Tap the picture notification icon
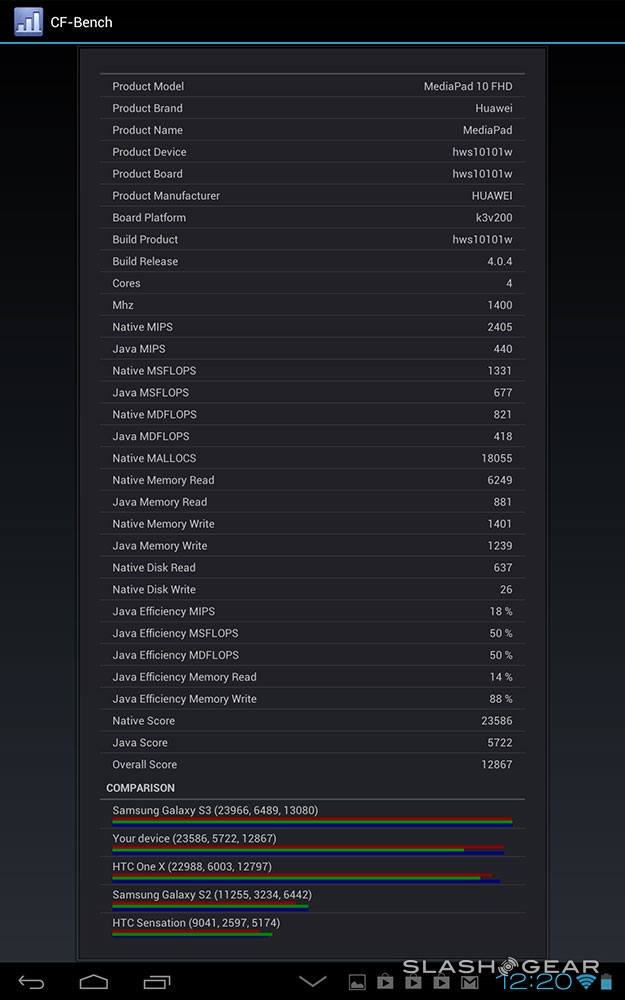Viewport: 625px width, 1000px height. pyautogui.click(x=357, y=983)
